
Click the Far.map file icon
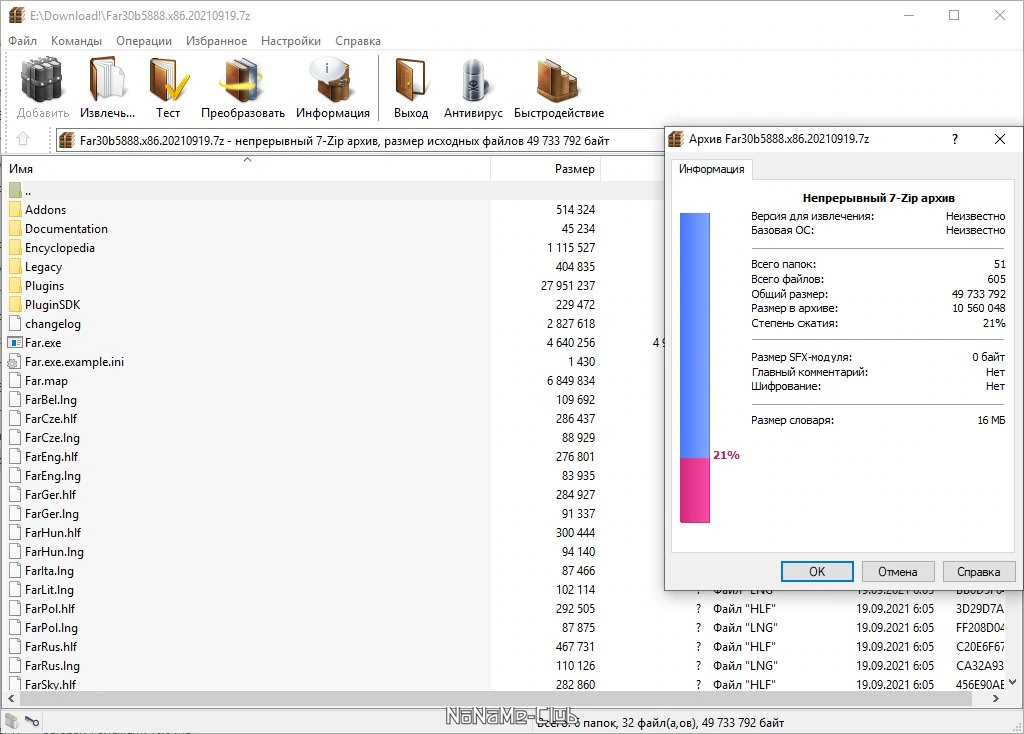tap(16, 381)
